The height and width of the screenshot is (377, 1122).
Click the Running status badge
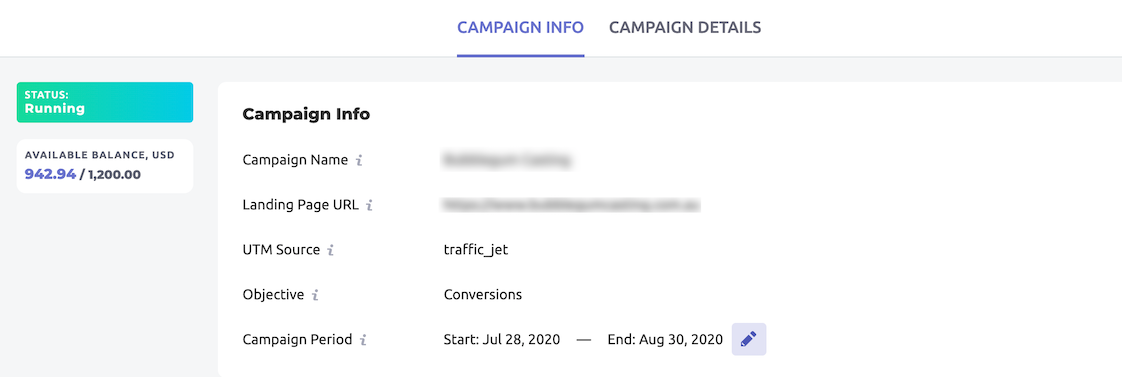[105, 102]
